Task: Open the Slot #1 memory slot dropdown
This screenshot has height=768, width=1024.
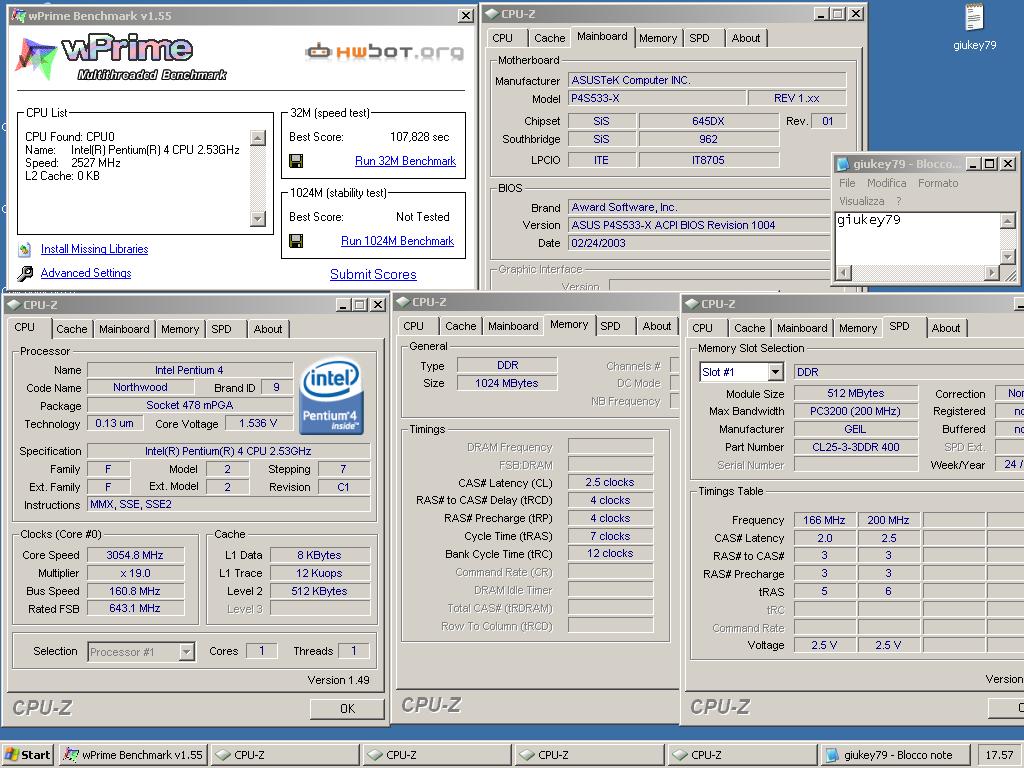Action: coord(775,372)
